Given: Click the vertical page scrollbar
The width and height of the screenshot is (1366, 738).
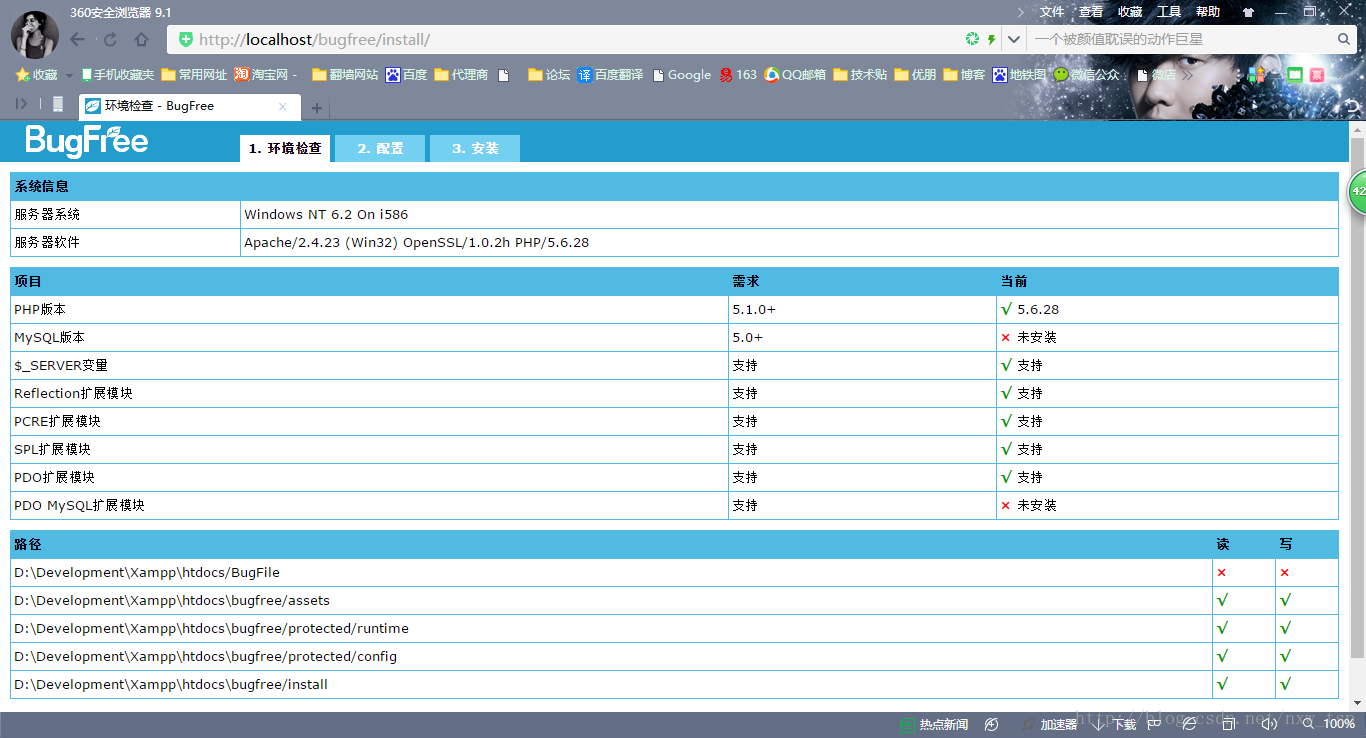Looking at the screenshot, I should click(x=1357, y=398).
